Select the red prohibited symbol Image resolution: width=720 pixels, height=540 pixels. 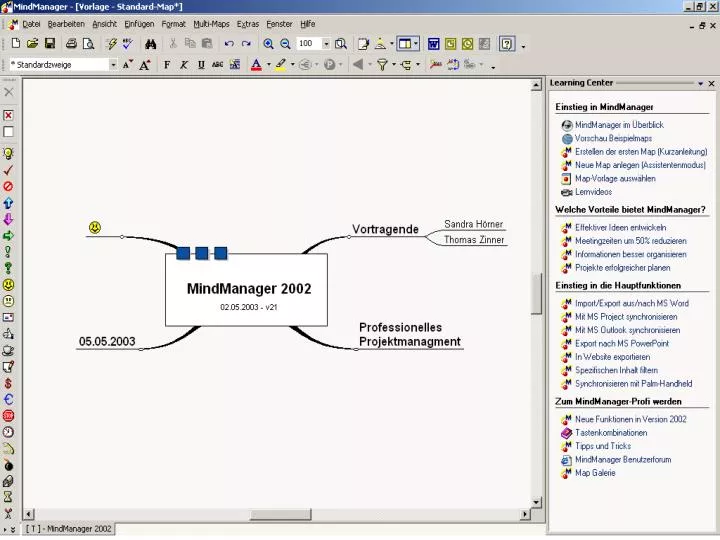pos(8,186)
